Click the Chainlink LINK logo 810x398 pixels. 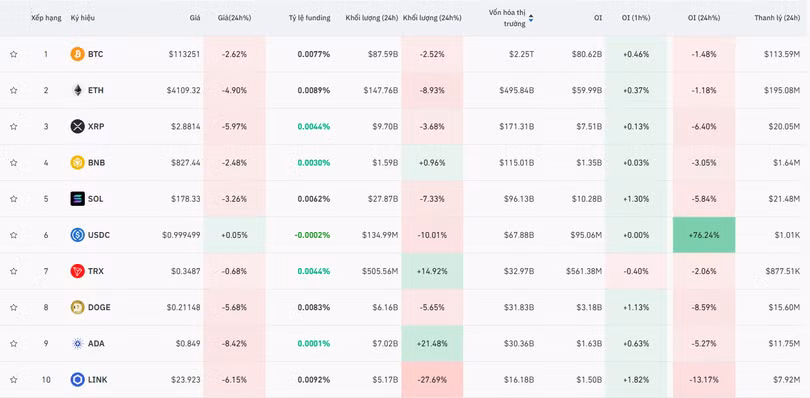coord(77,379)
